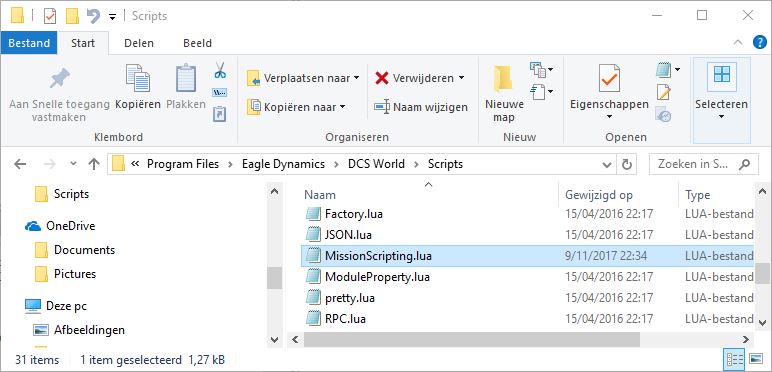772x372 pixels.
Task: Switch to details view in status bar
Action: click(731, 358)
